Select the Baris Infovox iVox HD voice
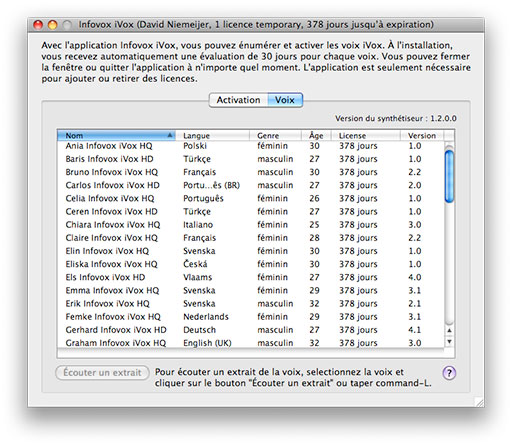The height and width of the screenshot is (445, 512). point(251,159)
